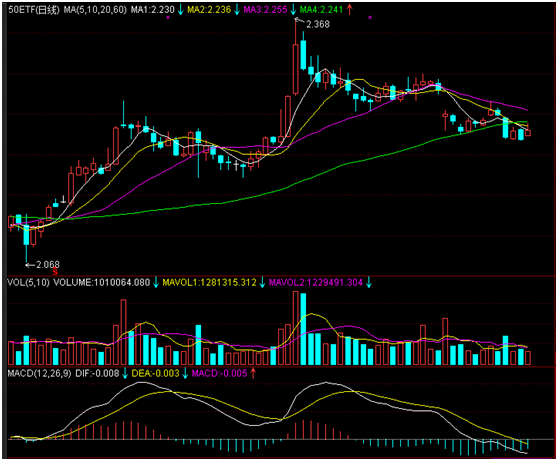Click the cyan candlestick at the 2.068 low
This screenshot has height=461, width=558.
pos(26,234)
